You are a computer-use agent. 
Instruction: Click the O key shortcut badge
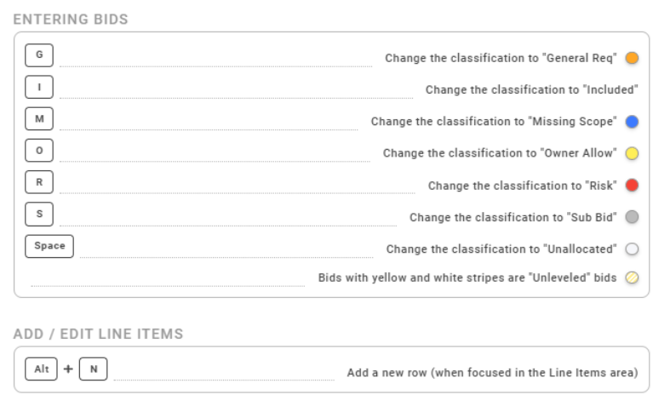point(39,150)
